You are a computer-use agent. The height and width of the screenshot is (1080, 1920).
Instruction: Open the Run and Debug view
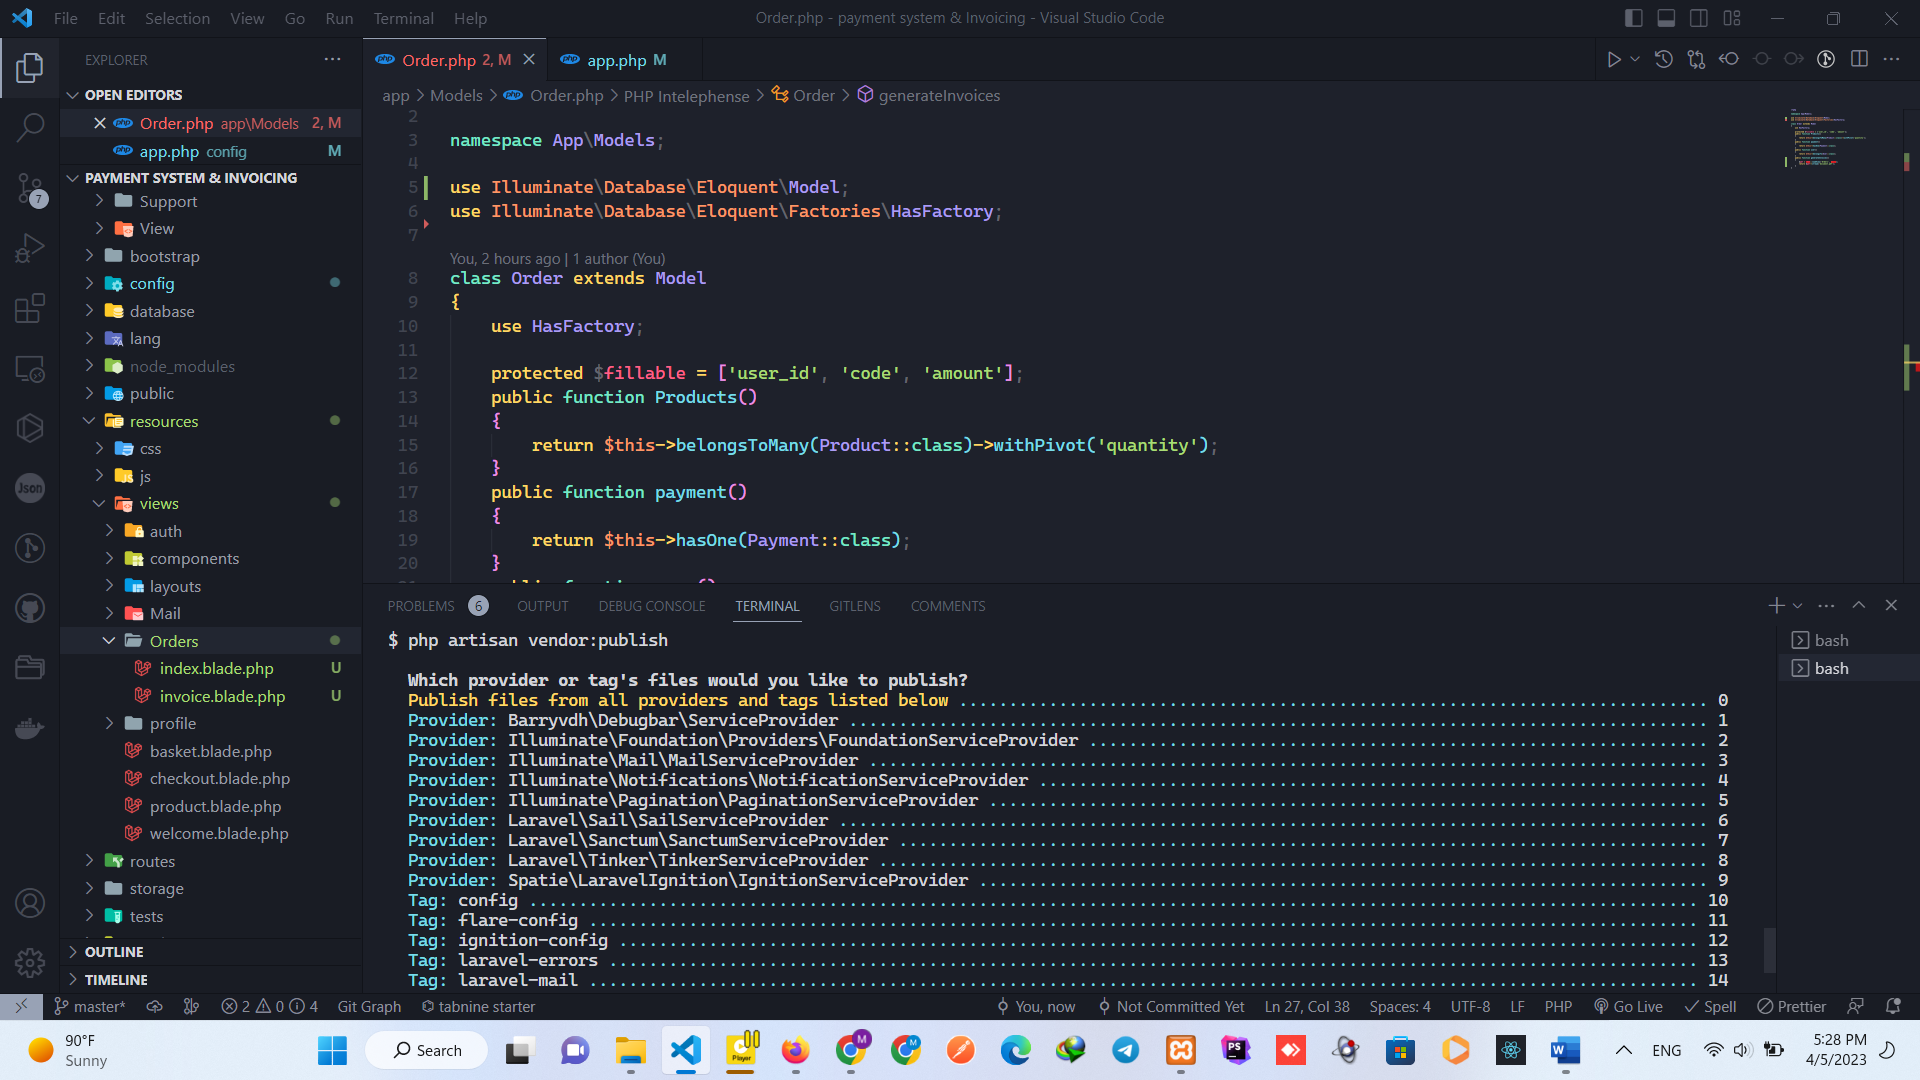tap(30, 248)
